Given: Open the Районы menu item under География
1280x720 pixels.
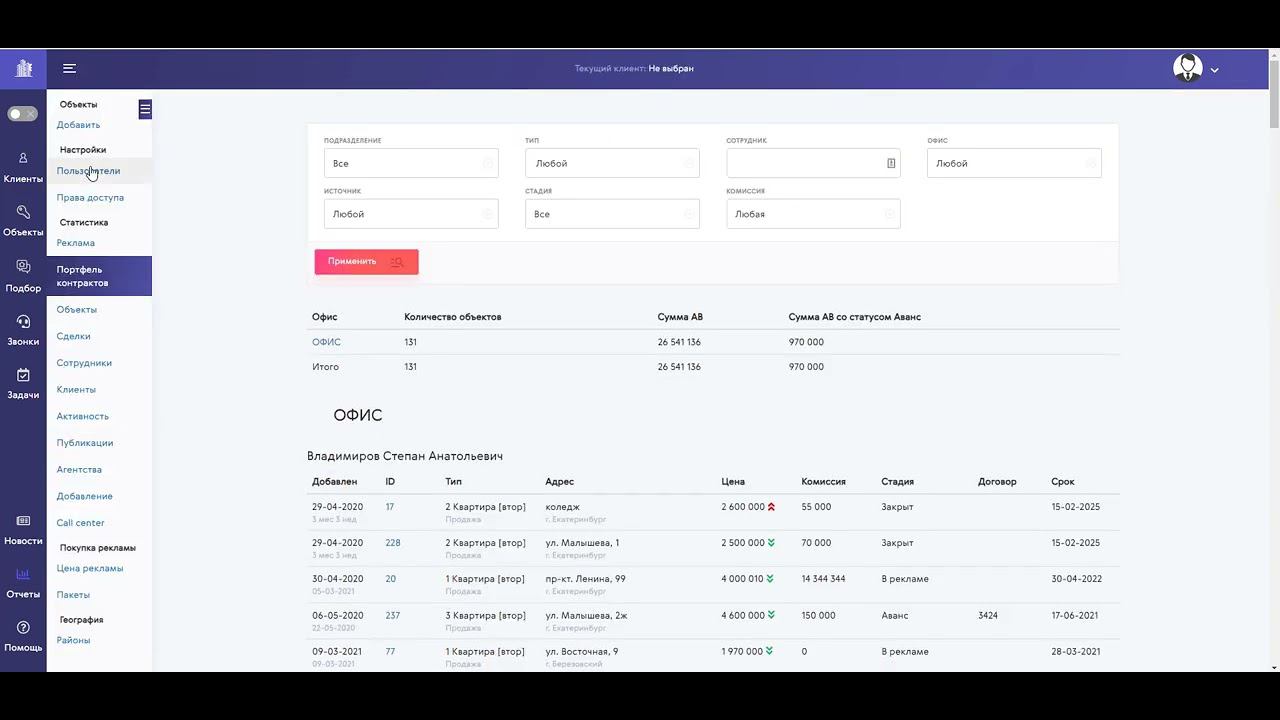Looking at the screenshot, I should (x=73, y=641).
